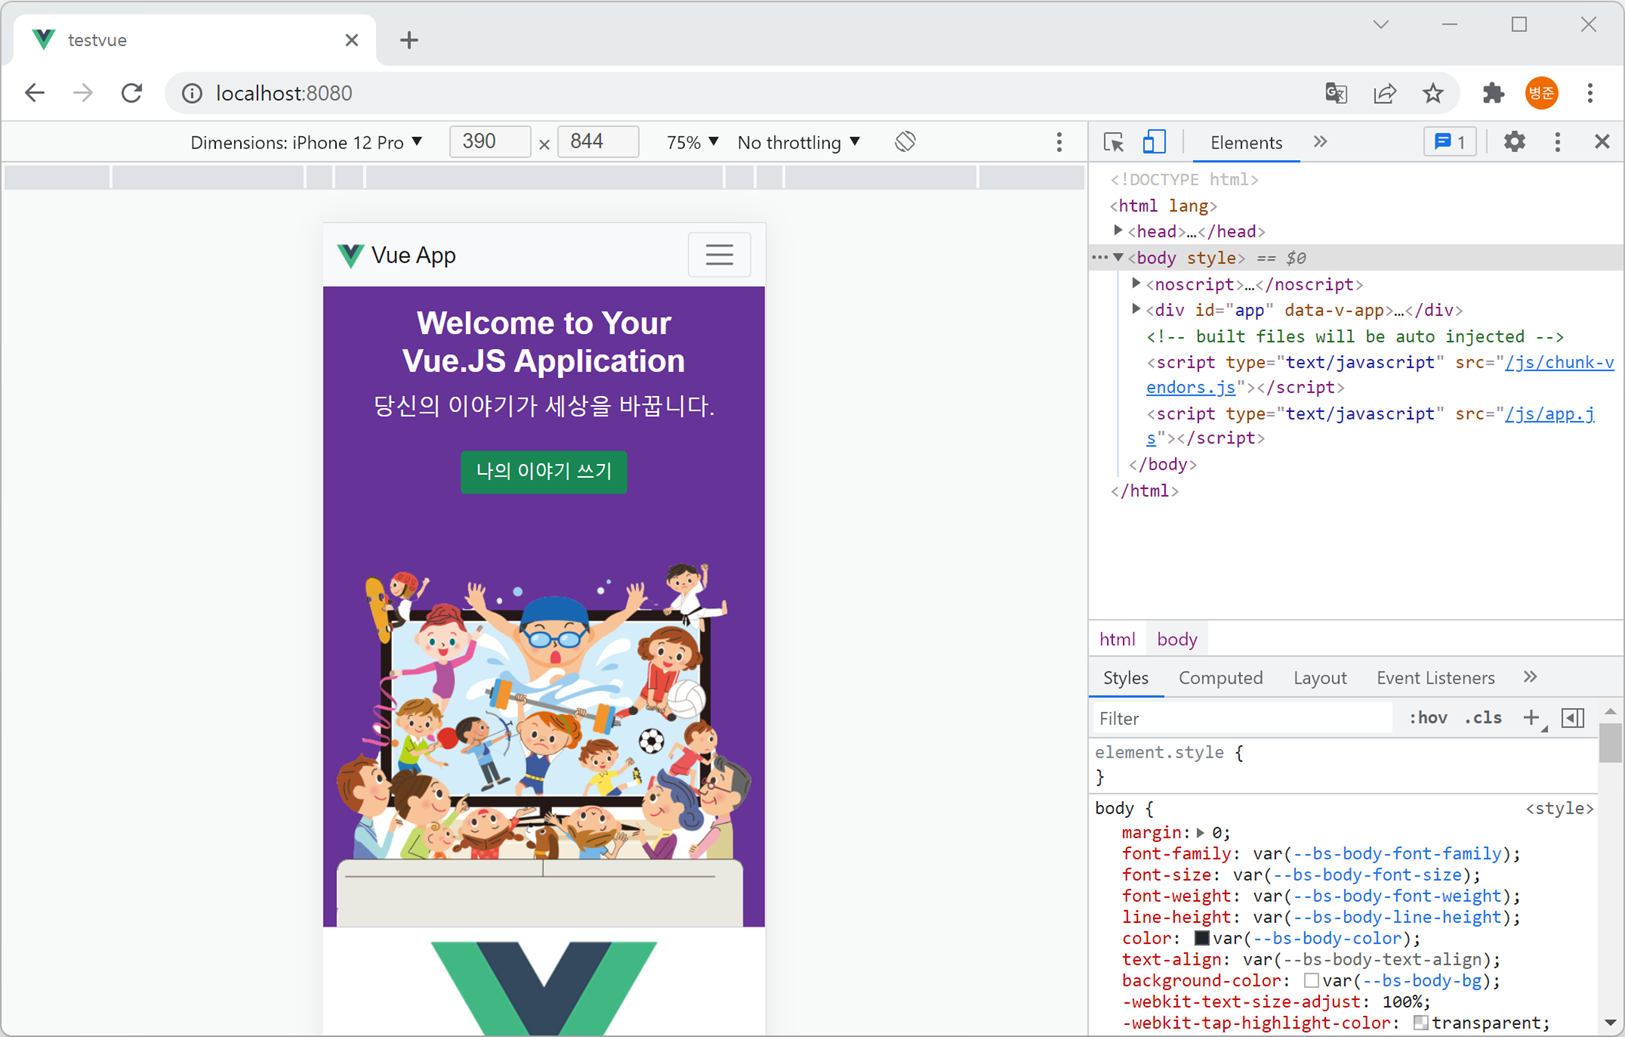Image resolution: width=1625 pixels, height=1037 pixels.
Task: Click the width field showing 390
Action: click(x=490, y=142)
